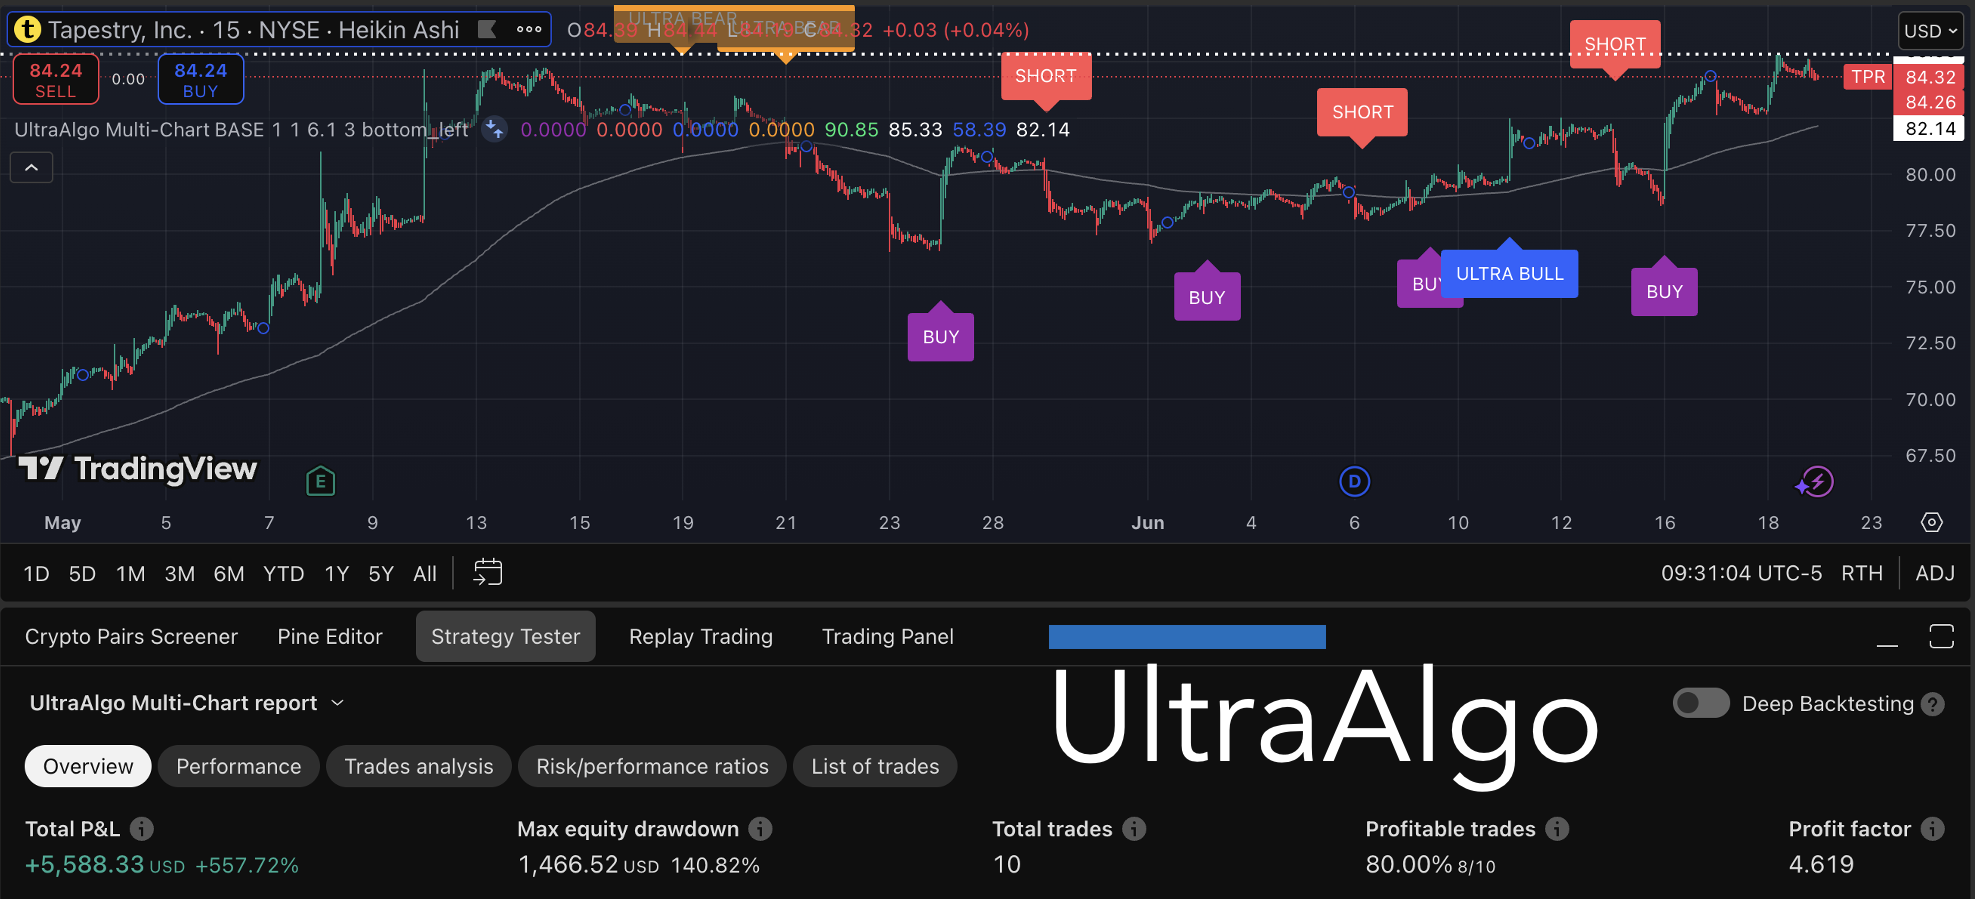1978x900 pixels.
Task: Set chart range to 1M
Action: (x=131, y=574)
